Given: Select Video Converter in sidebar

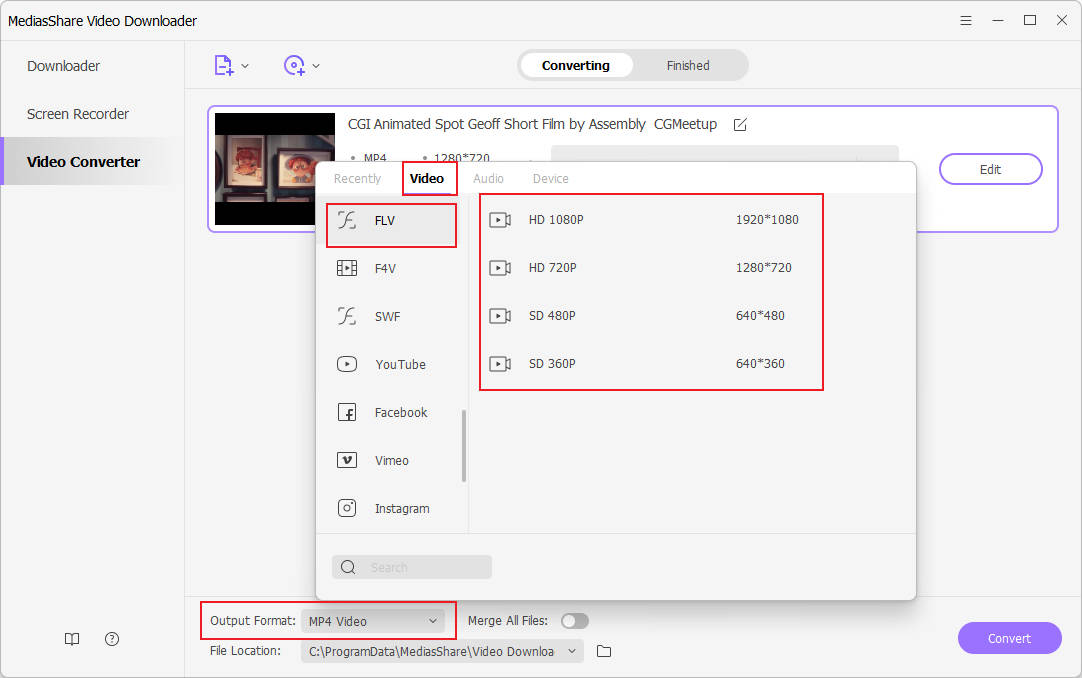Looking at the screenshot, I should [x=83, y=161].
